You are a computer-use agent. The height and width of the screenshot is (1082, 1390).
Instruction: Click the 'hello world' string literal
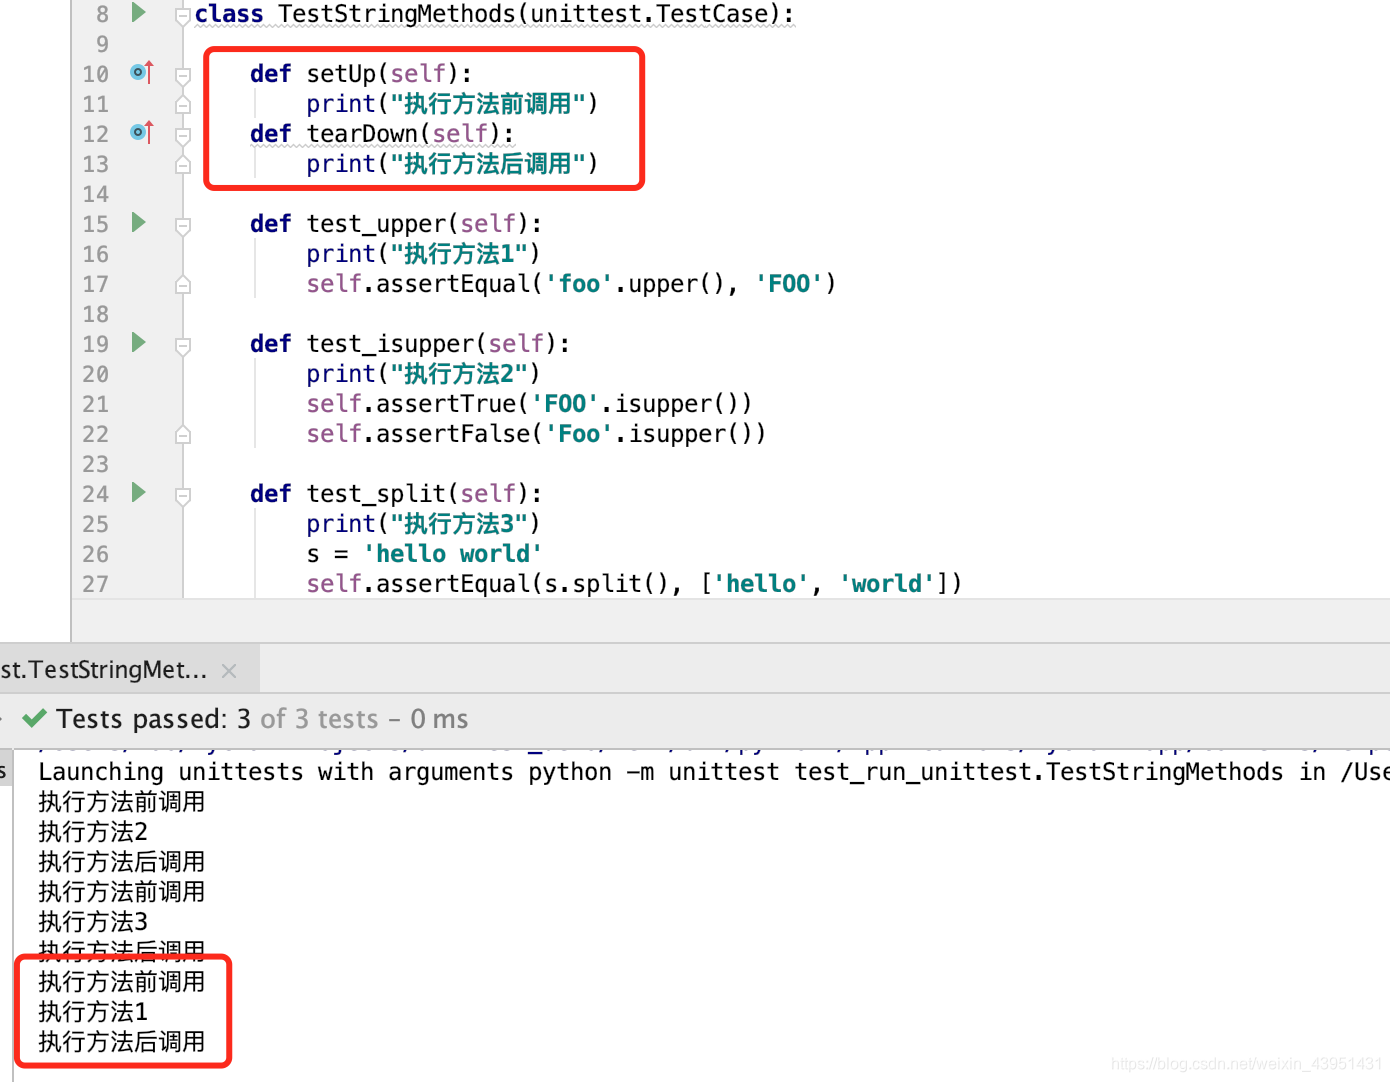click(453, 554)
